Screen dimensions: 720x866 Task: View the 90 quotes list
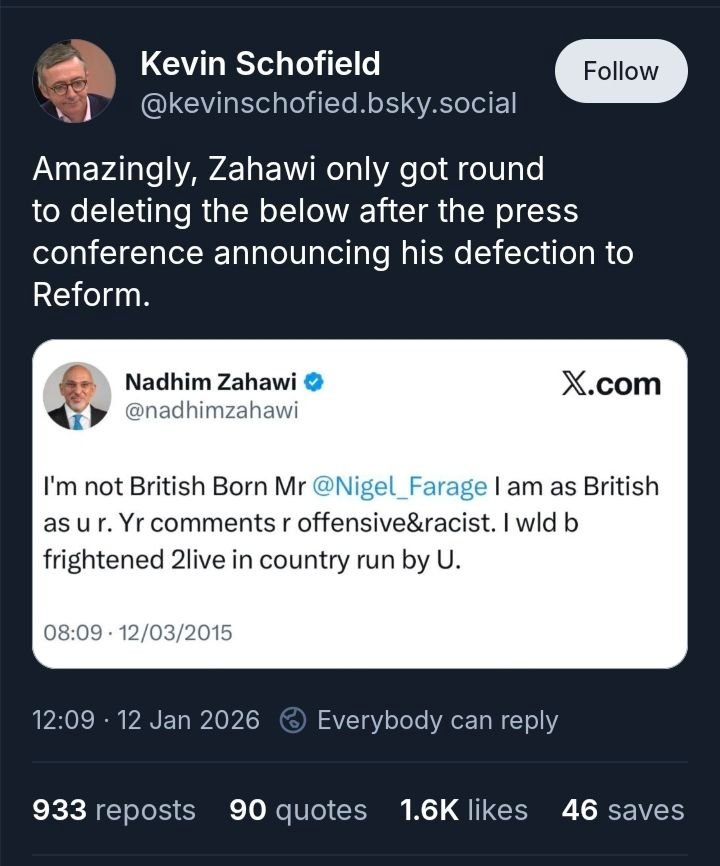pos(298,810)
